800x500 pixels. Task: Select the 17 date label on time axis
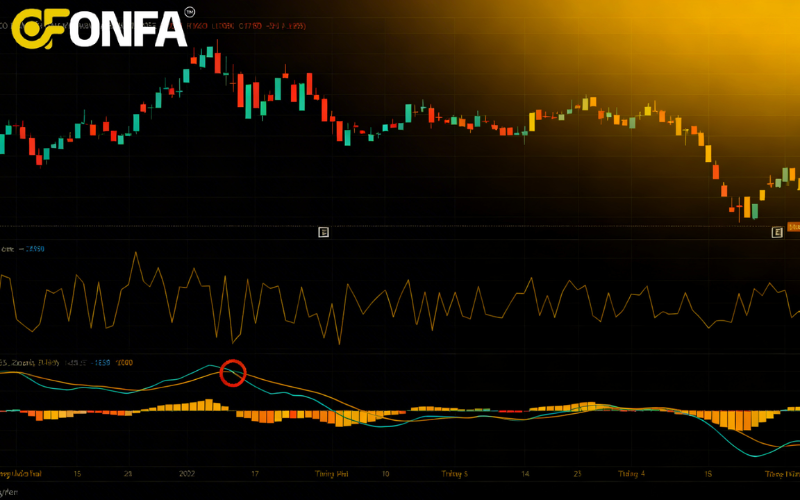(254, 473)
